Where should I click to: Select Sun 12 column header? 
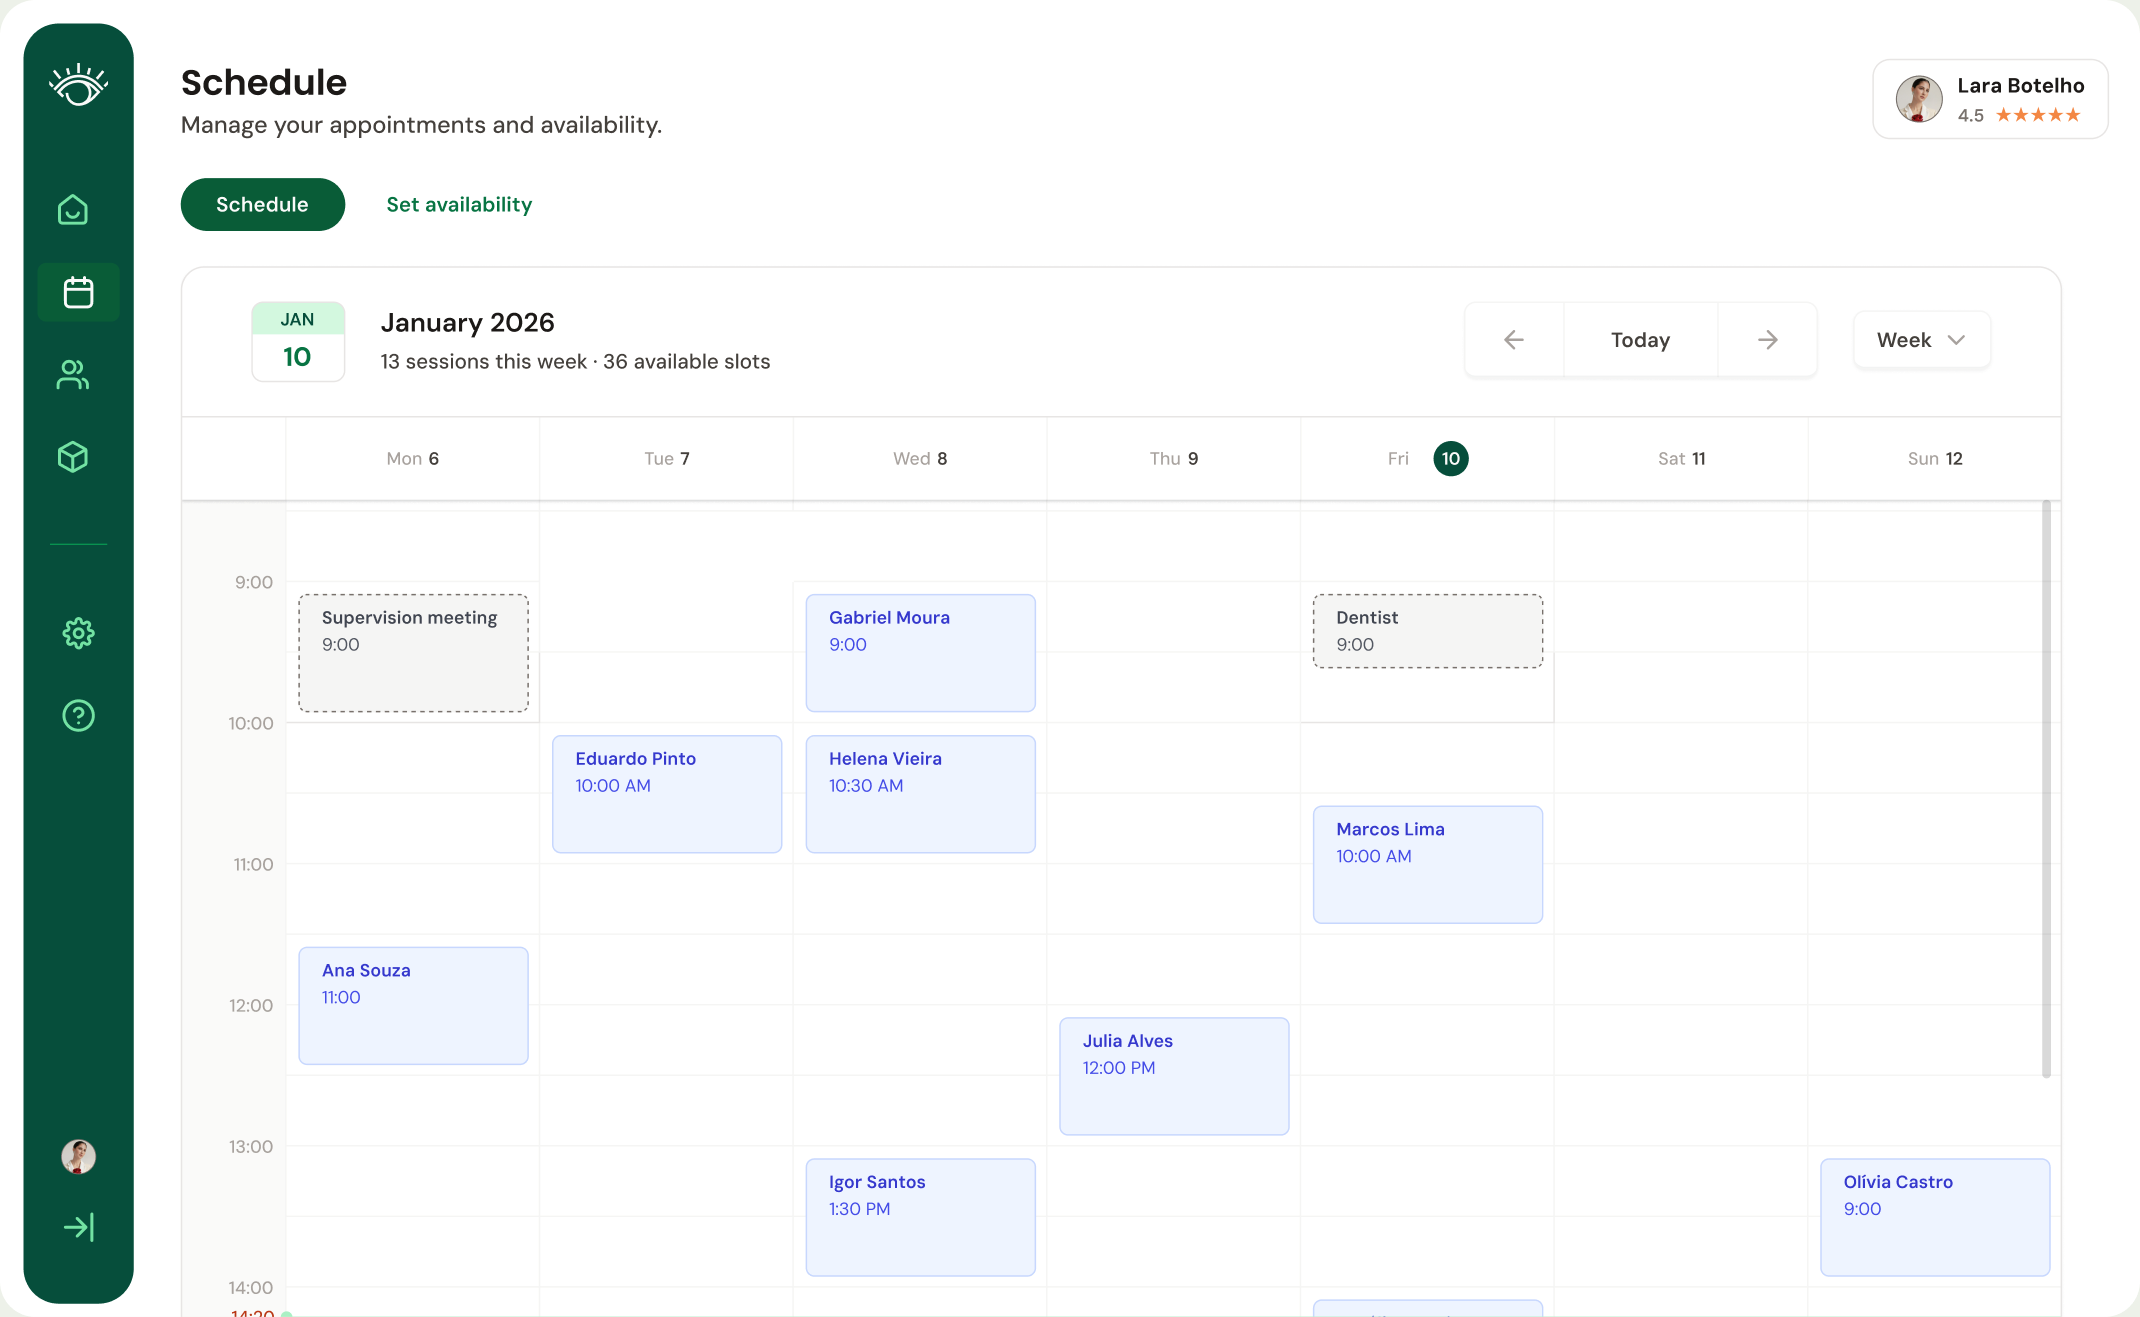1935,459
